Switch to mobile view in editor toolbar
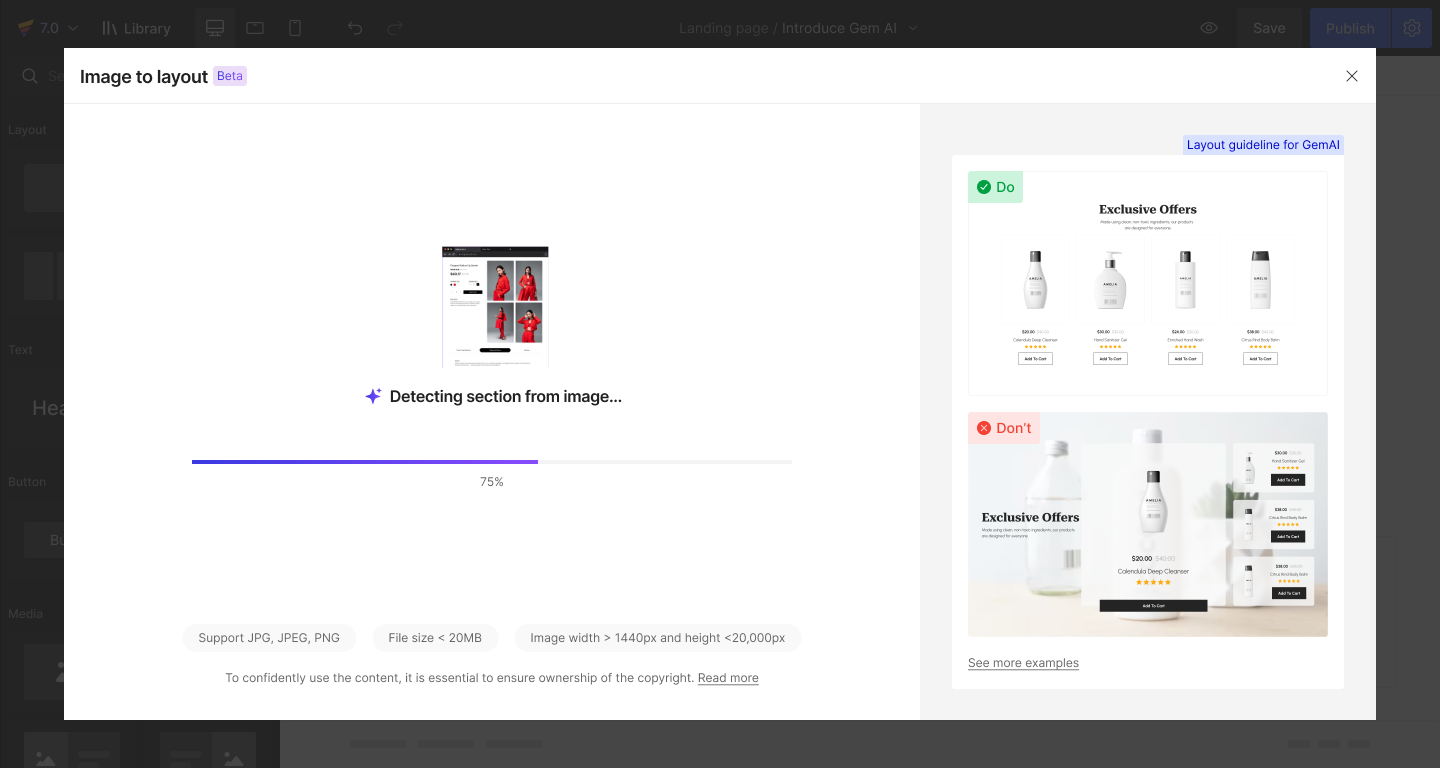Image resolution: width=1440 pixels, height=768 pixels. click(295, 28)
